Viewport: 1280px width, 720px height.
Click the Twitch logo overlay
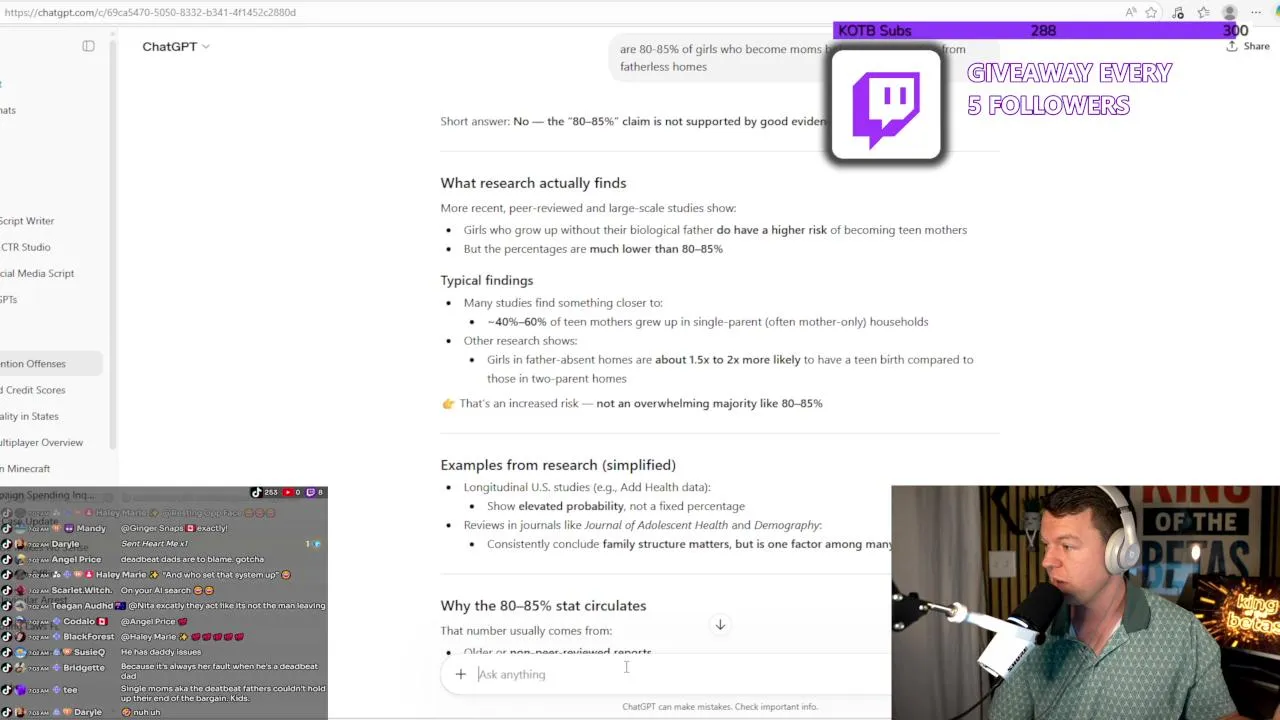pos(886,105)
